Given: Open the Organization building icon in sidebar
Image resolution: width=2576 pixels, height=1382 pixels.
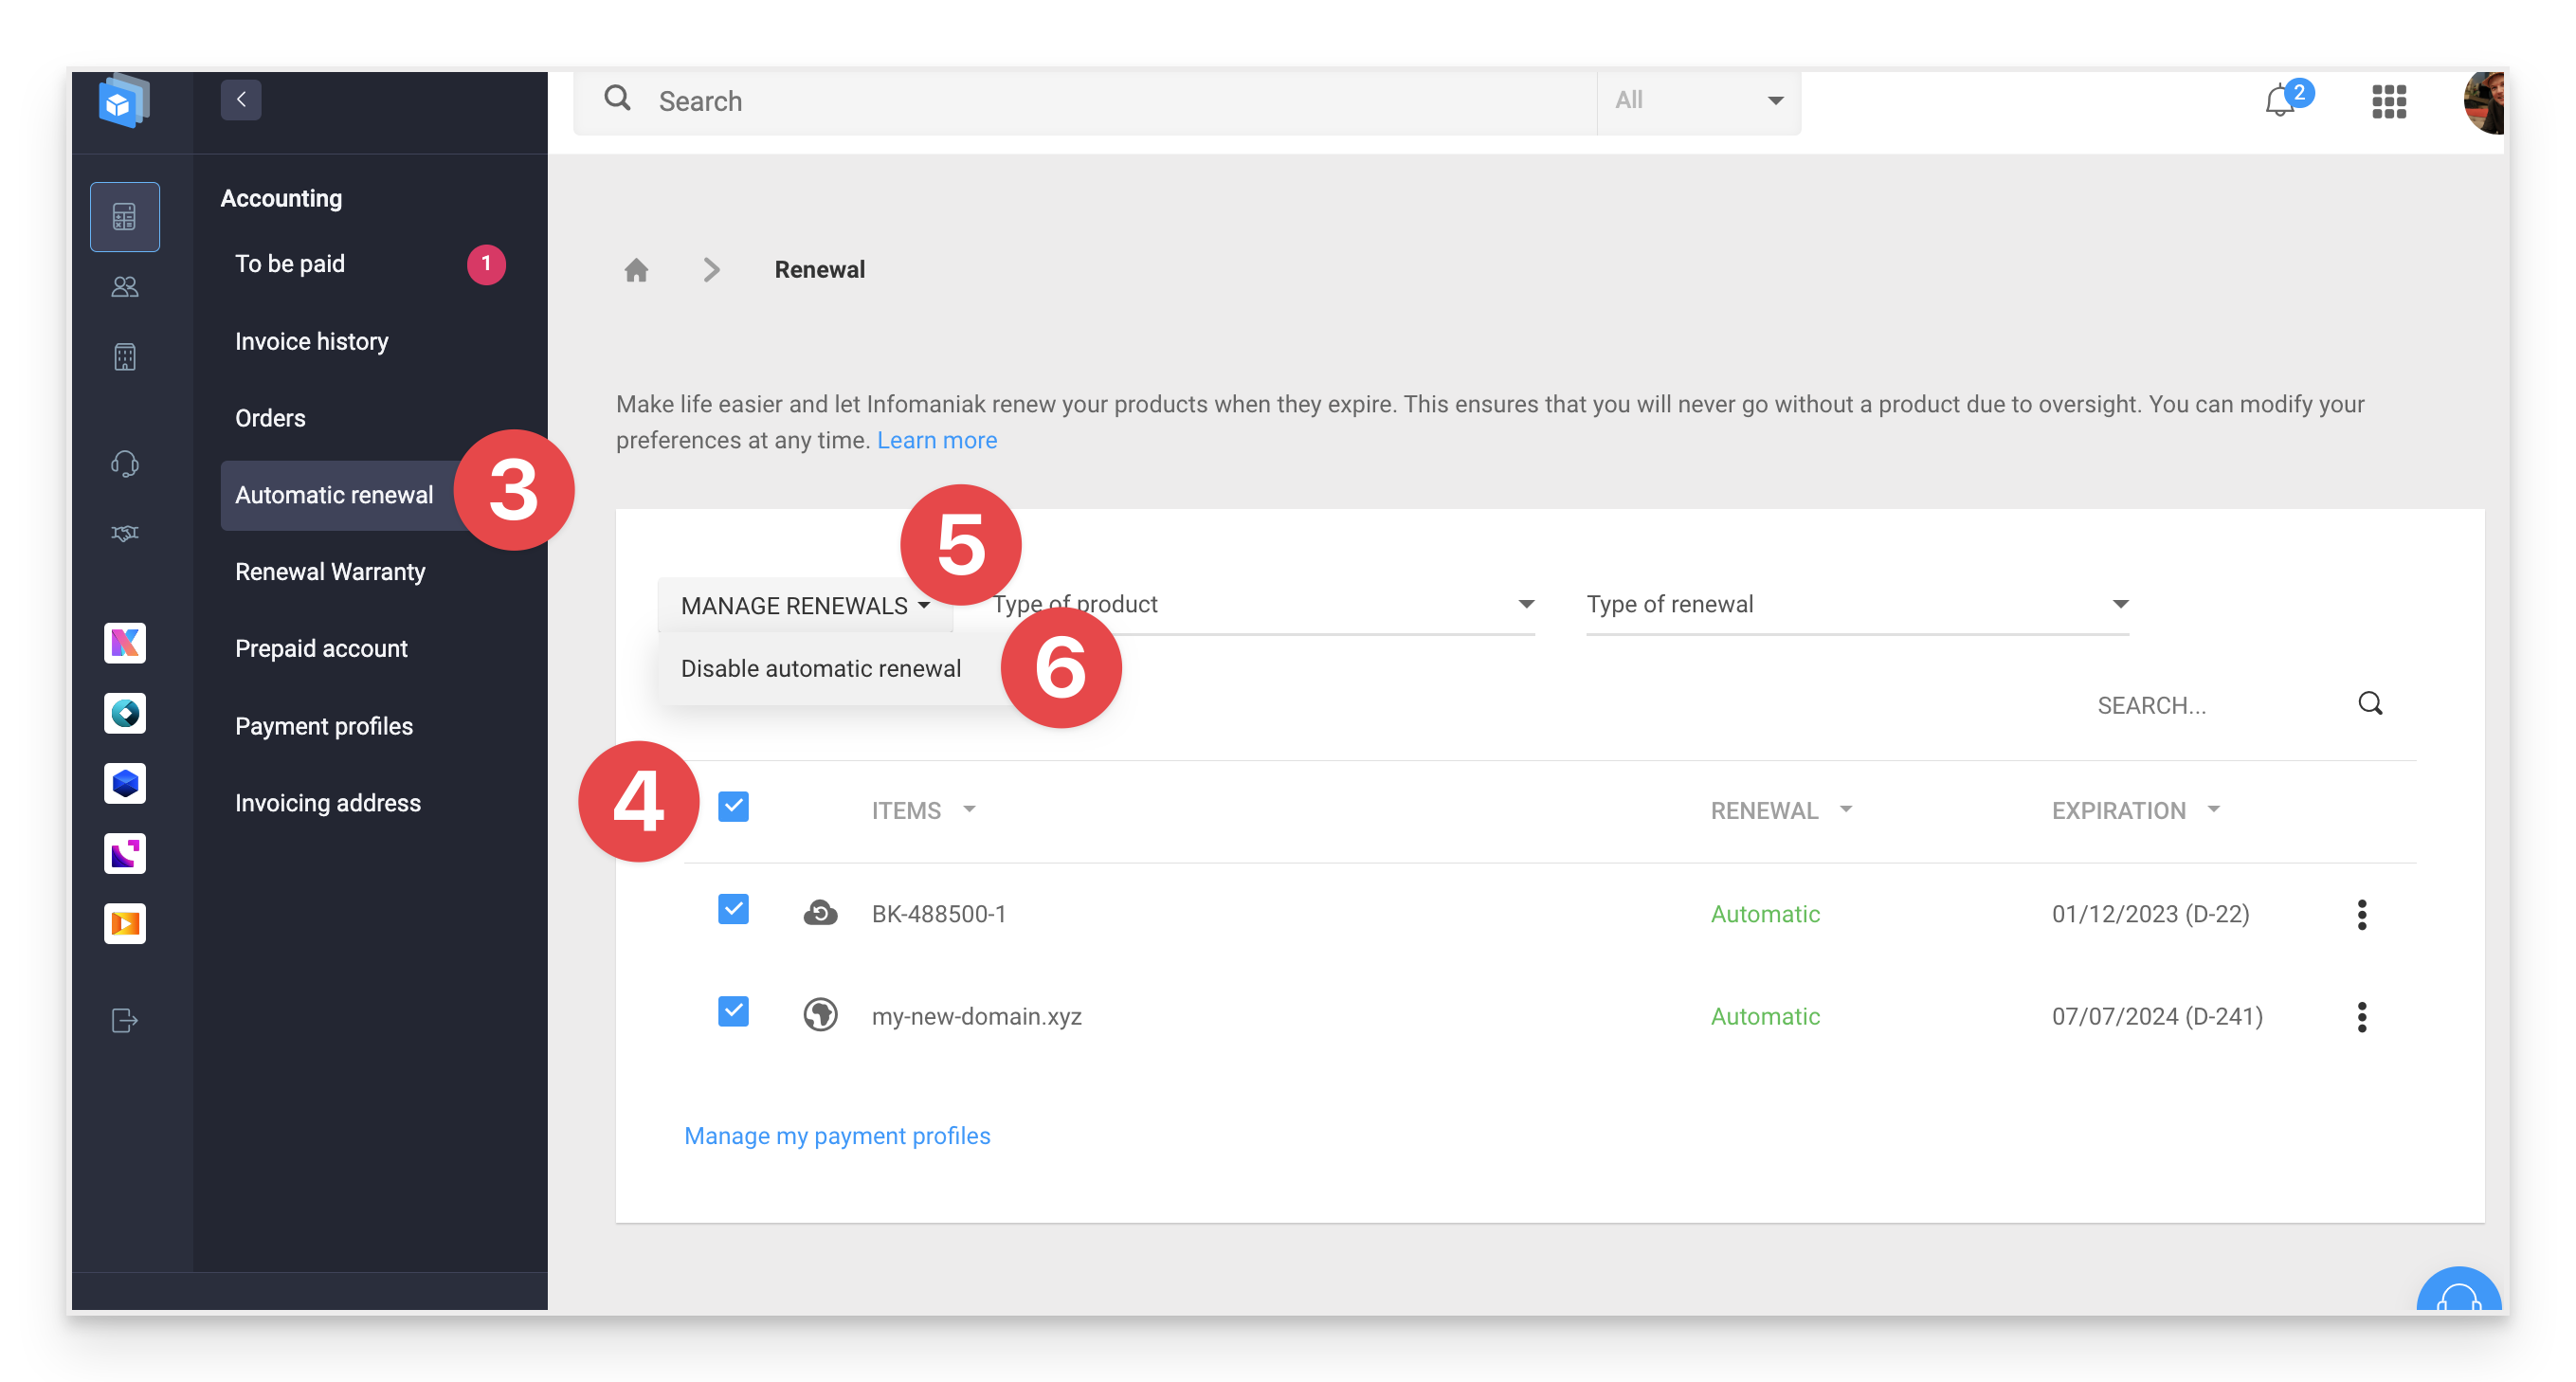Looking at the screenshot, I should (124, 356).
